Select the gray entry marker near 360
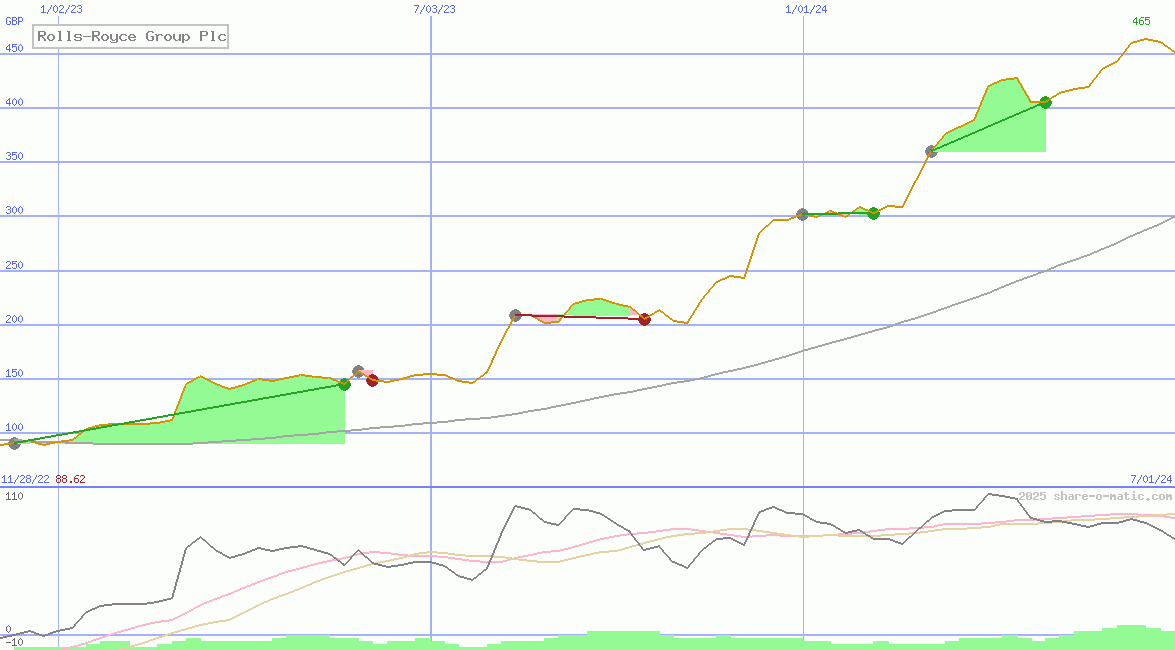The width and height of the screenshot is (1175, 650). 931,151
